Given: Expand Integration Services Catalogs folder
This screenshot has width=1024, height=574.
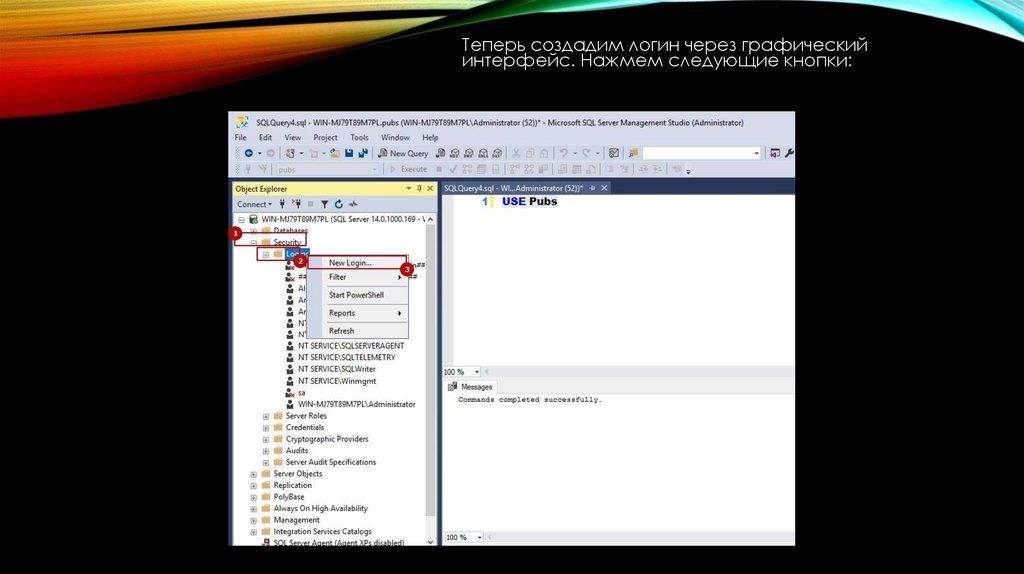Looking at the screenshot, I should tap(253, 533).
